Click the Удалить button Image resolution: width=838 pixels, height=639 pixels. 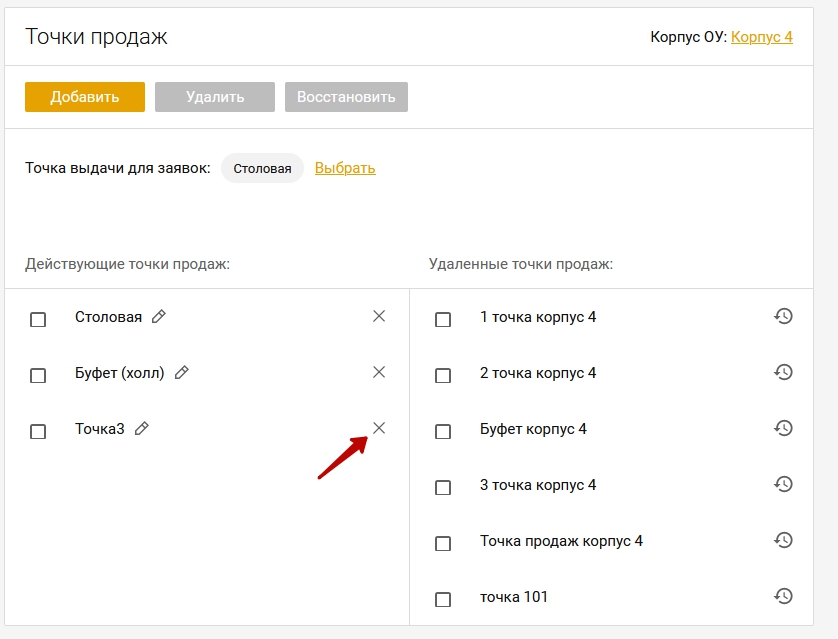click(215, 97)
